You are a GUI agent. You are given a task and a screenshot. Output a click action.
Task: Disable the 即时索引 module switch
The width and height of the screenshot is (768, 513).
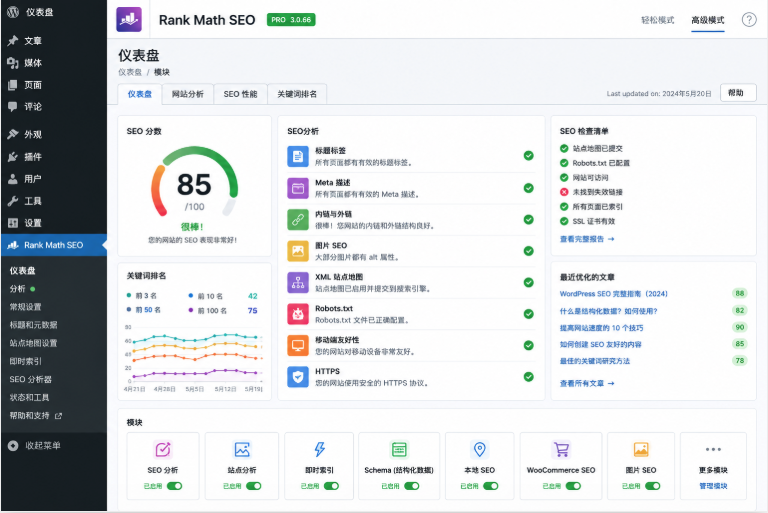click(x=331, y=486)
